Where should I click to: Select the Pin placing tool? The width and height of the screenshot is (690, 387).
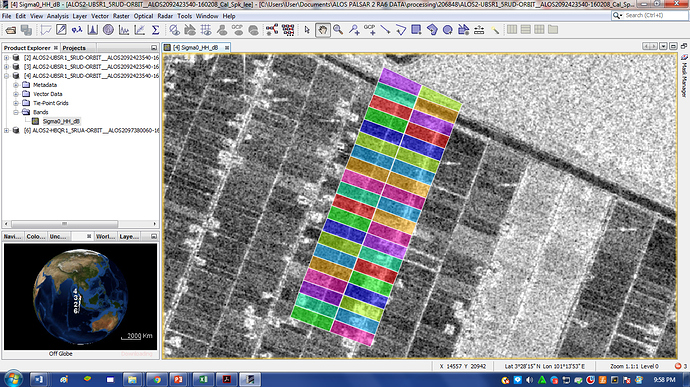point(354,30)
